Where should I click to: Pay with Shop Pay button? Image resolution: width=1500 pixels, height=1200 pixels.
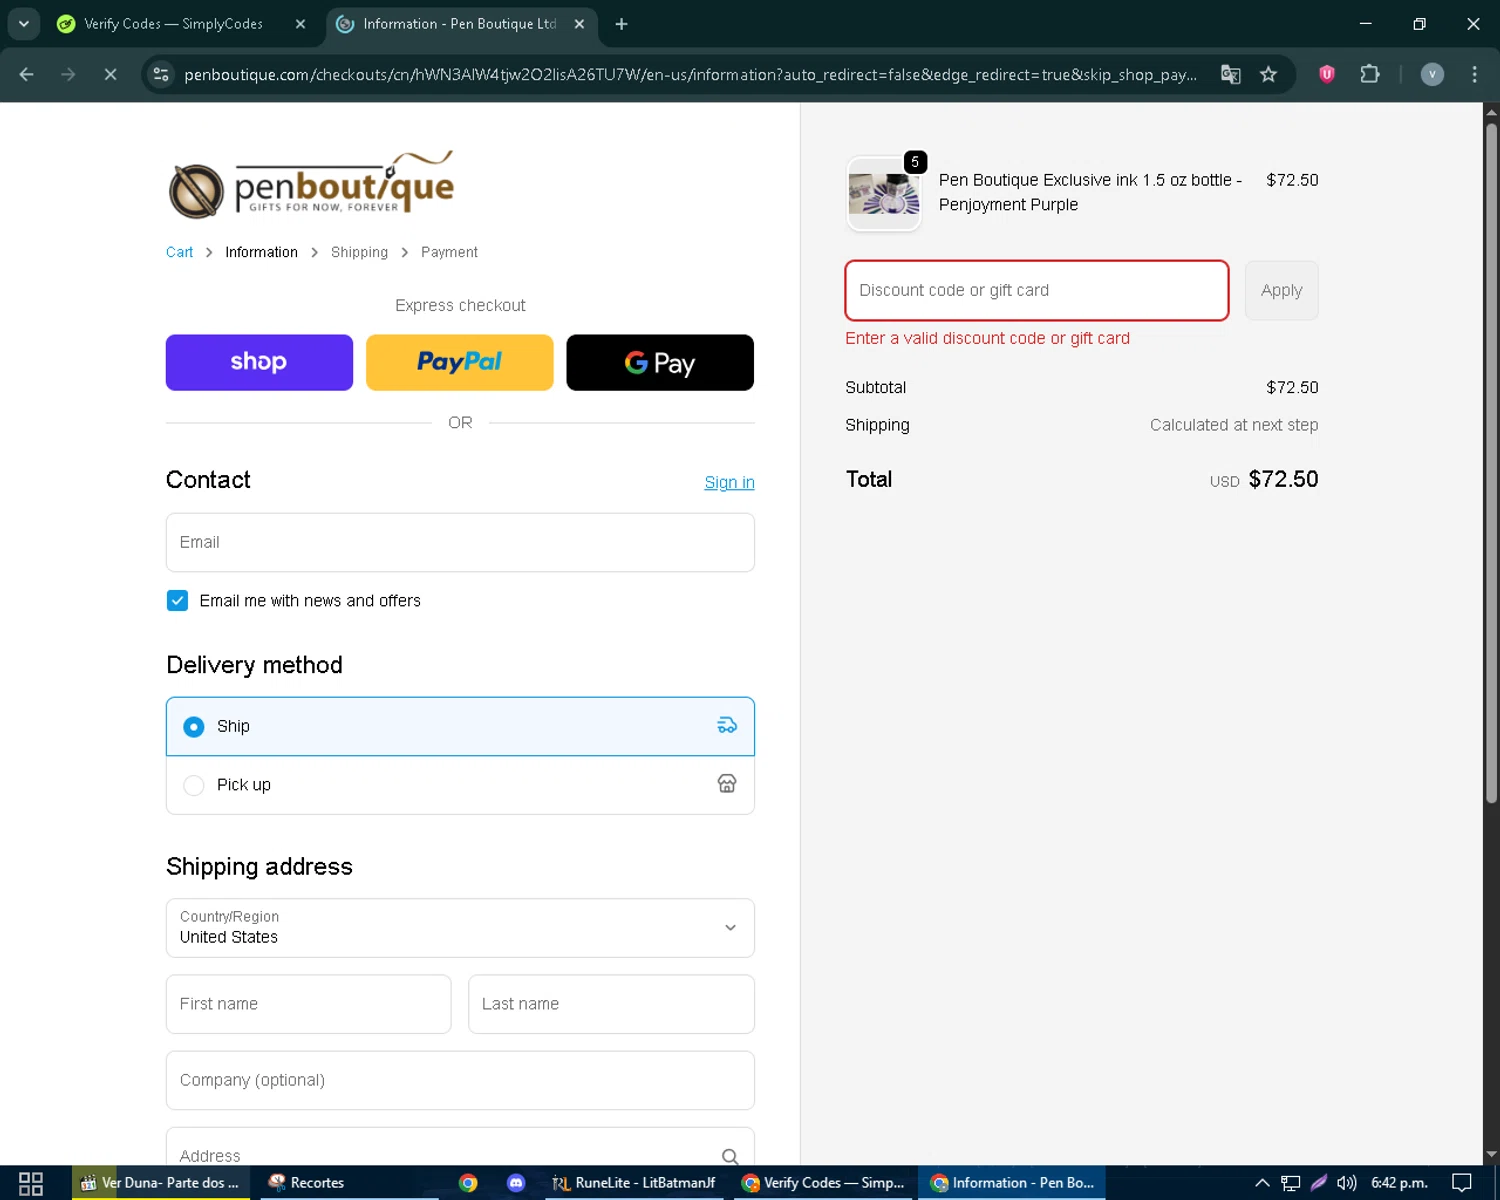pos(259,362)
